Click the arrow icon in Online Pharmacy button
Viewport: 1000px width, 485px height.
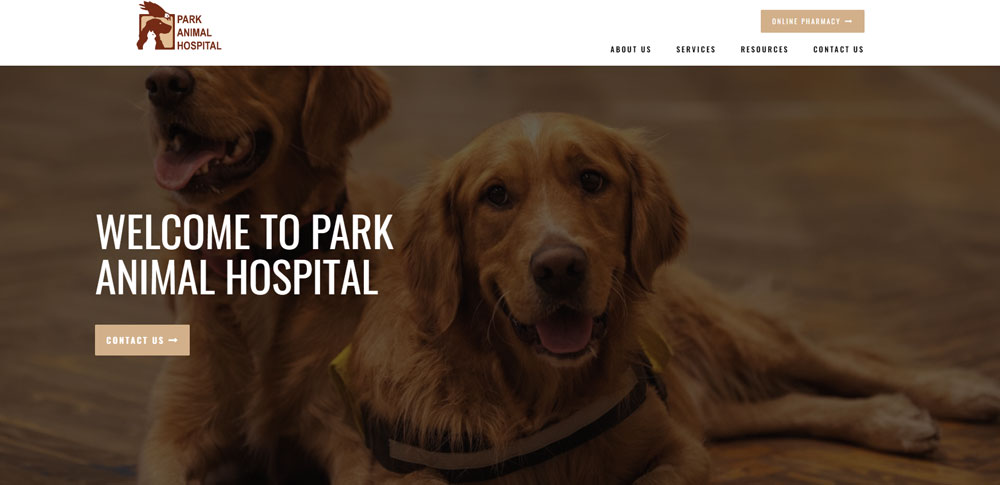(848, 22)
